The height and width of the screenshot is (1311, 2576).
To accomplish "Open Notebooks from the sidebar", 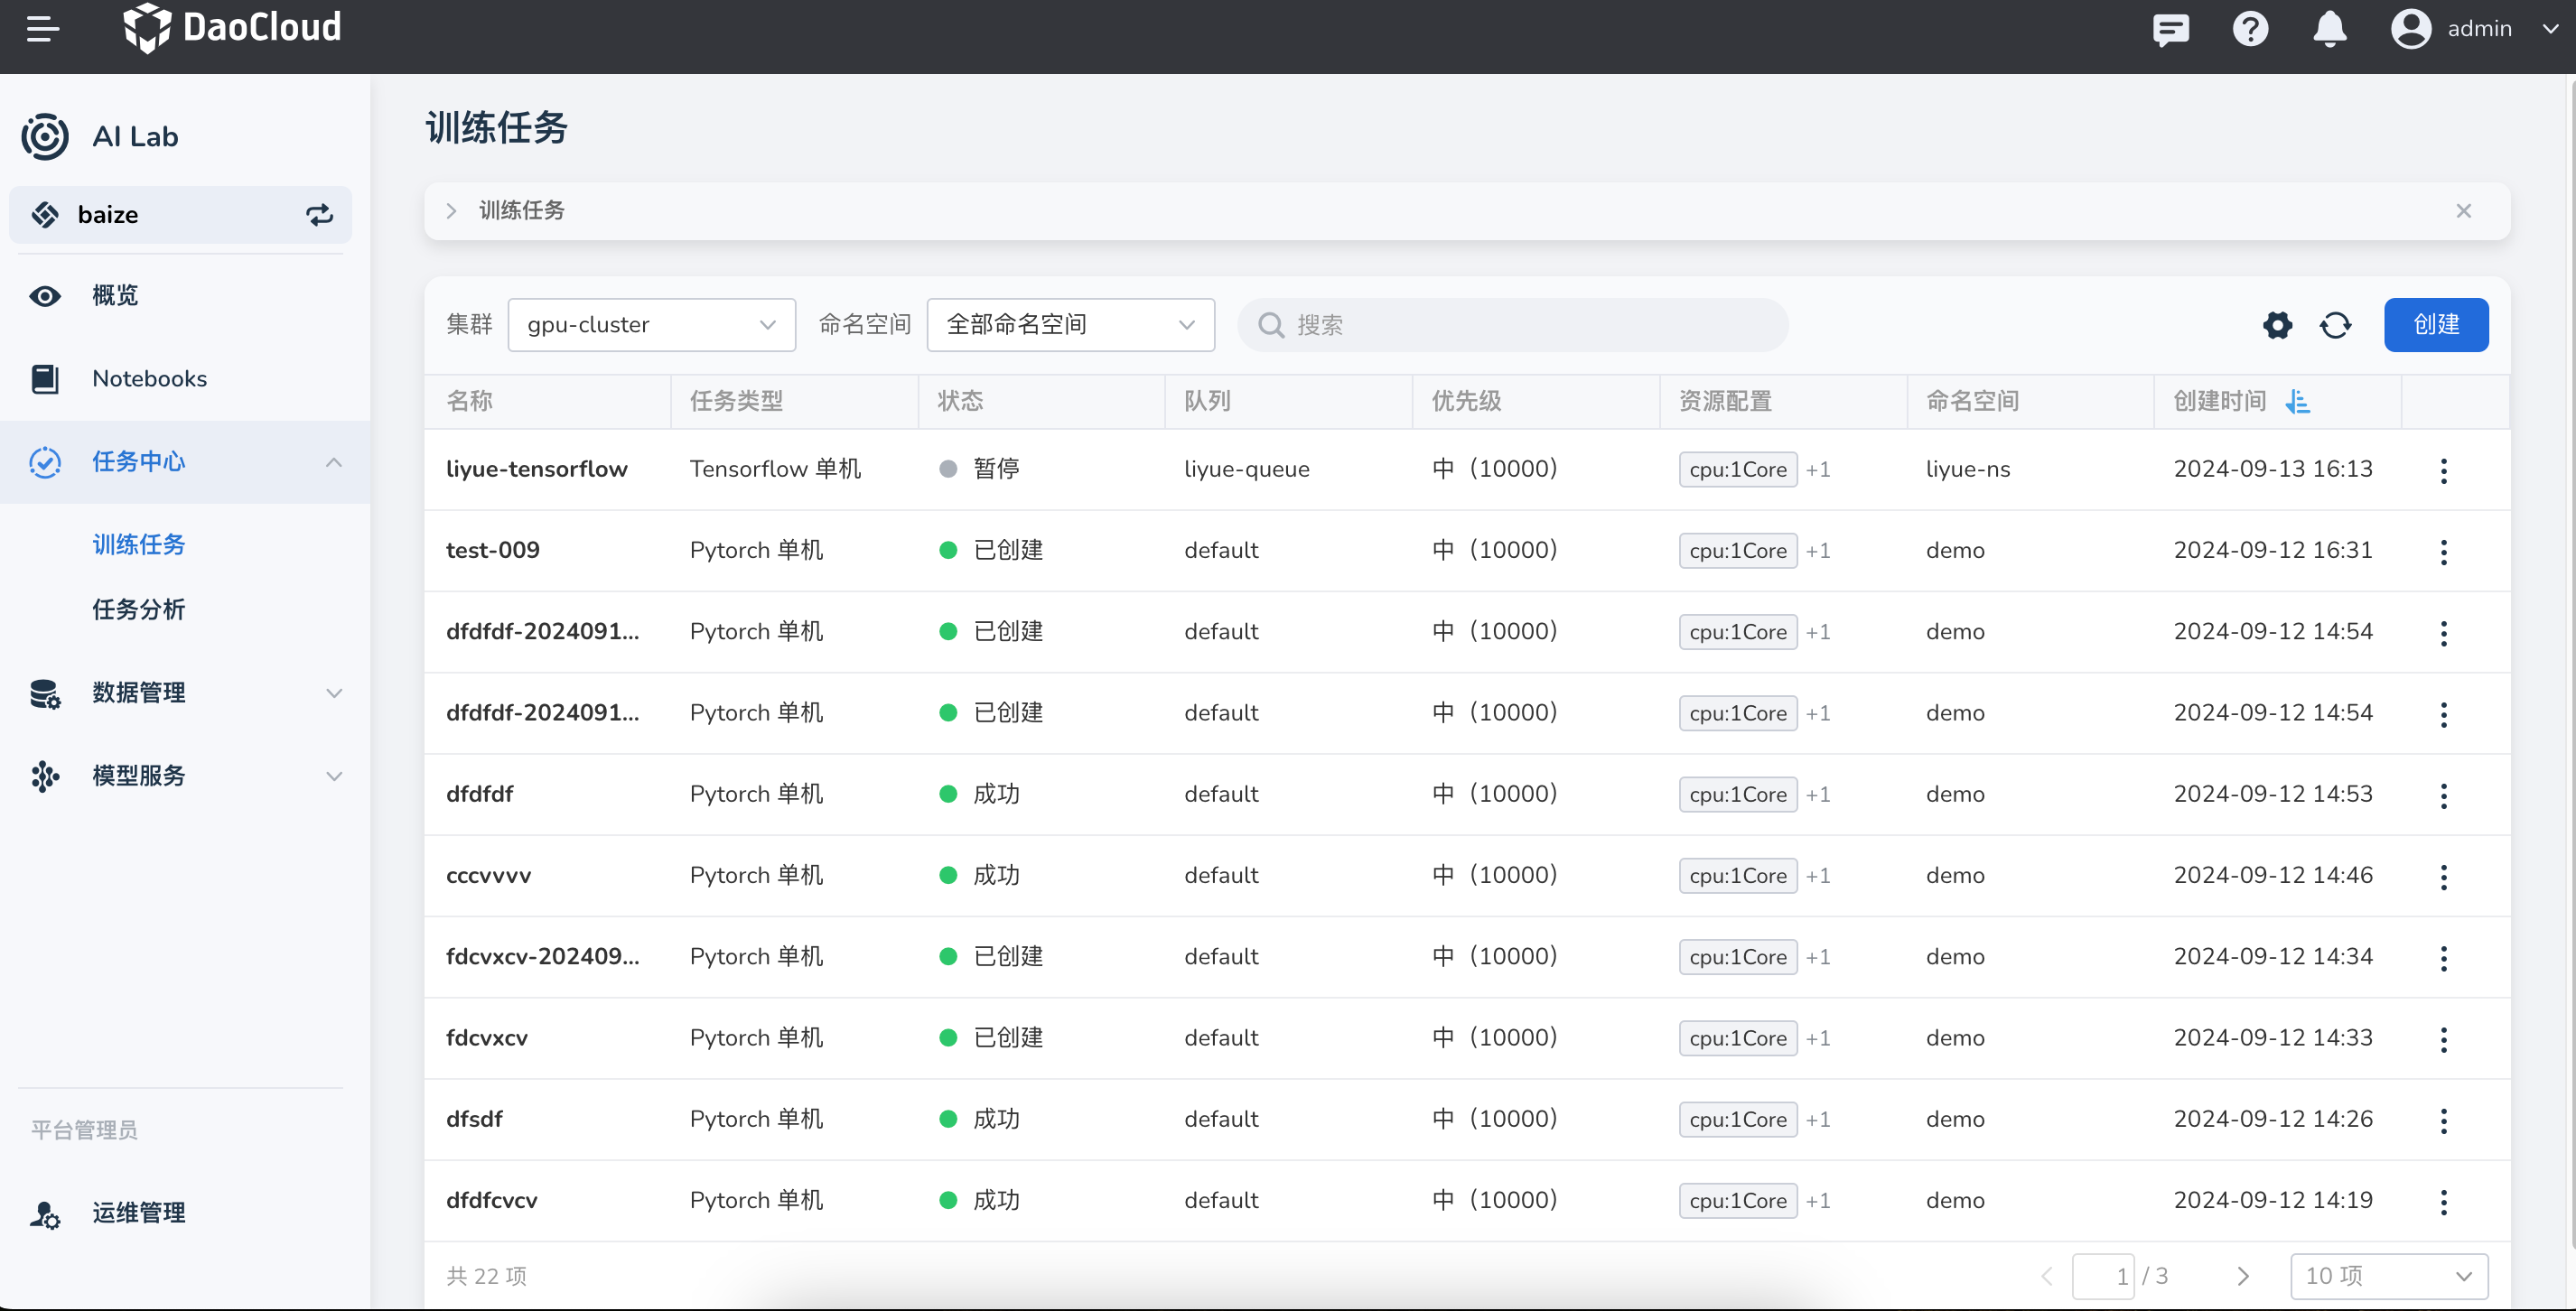I will click(149, 379).
